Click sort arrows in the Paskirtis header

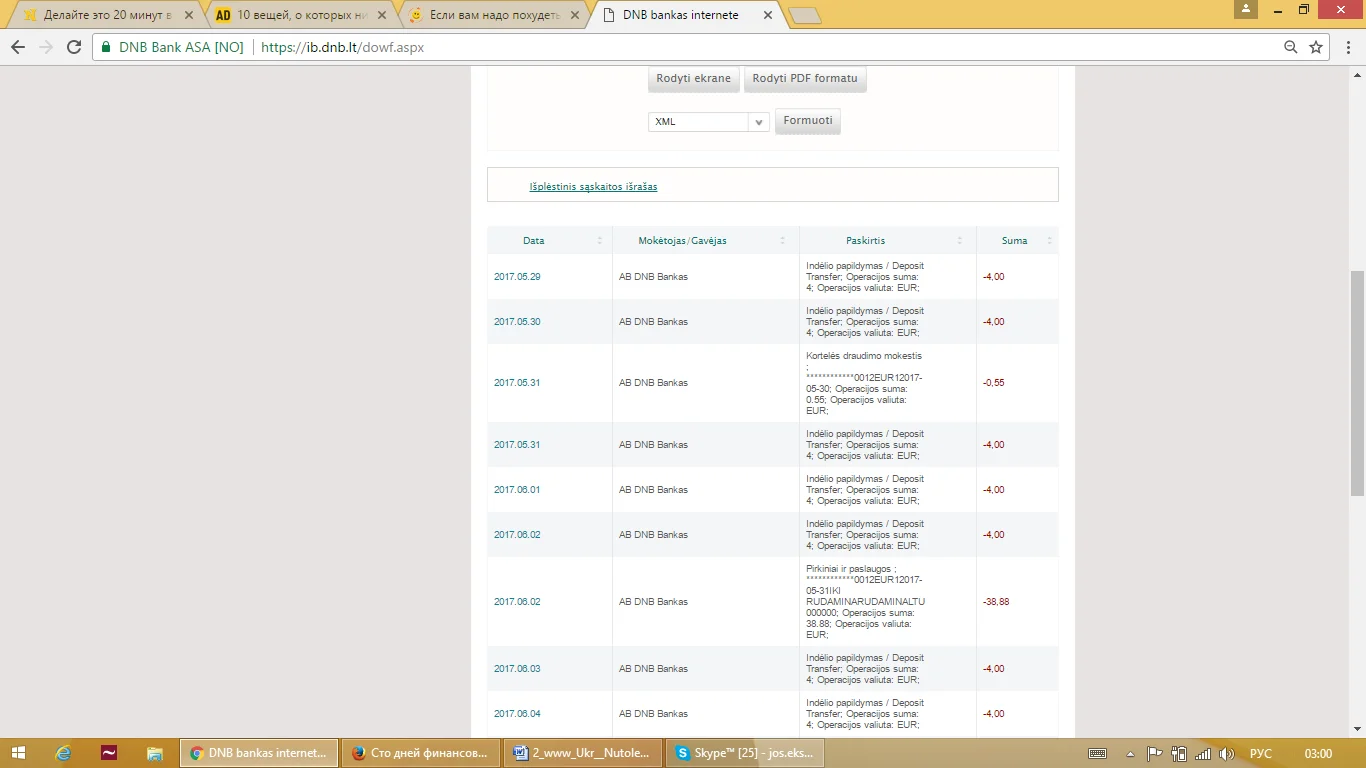tap(960, 241)
